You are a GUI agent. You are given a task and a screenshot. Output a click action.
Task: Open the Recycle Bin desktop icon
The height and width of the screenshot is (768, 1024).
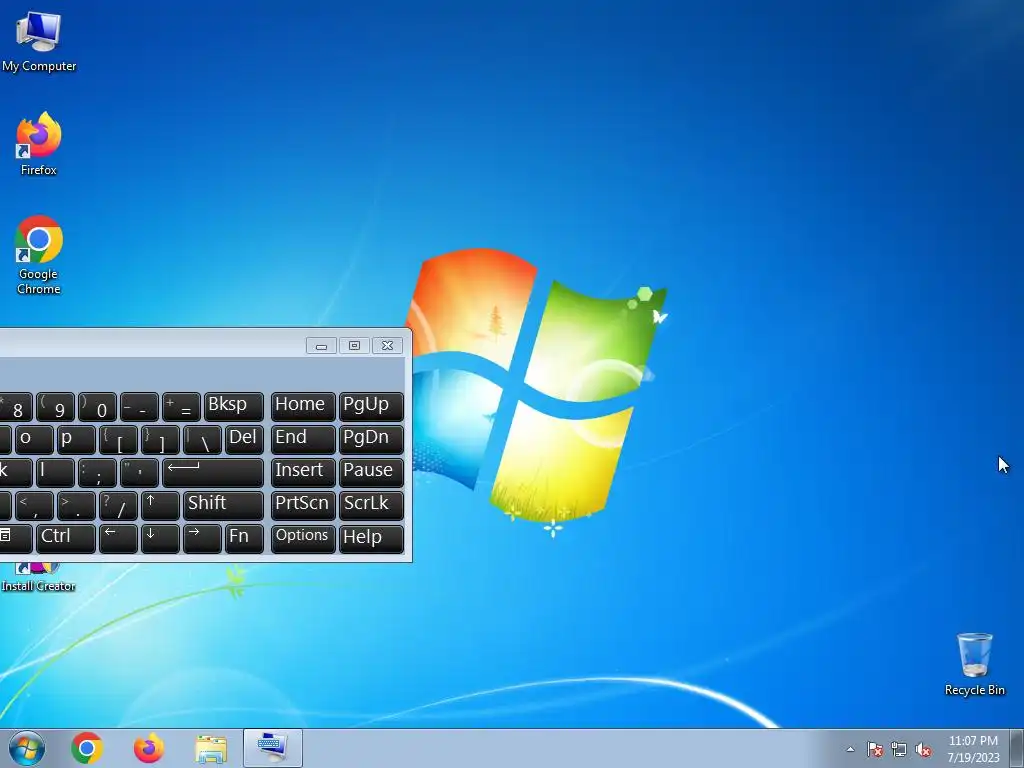click(x=974, y=664)
